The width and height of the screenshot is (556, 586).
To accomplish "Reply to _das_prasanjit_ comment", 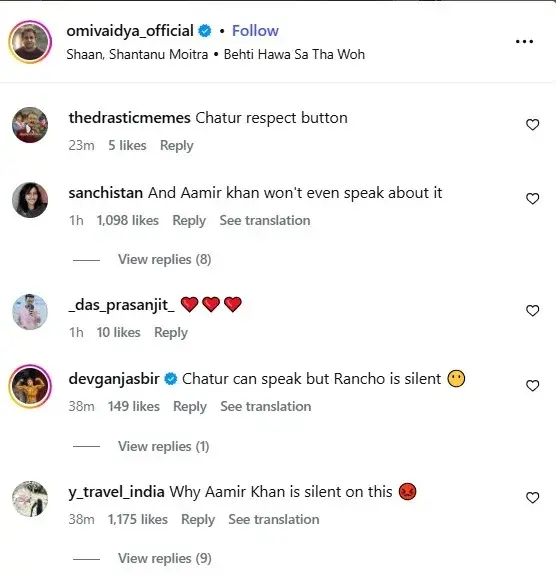I will pyautogui.click(x=171, y=332).
